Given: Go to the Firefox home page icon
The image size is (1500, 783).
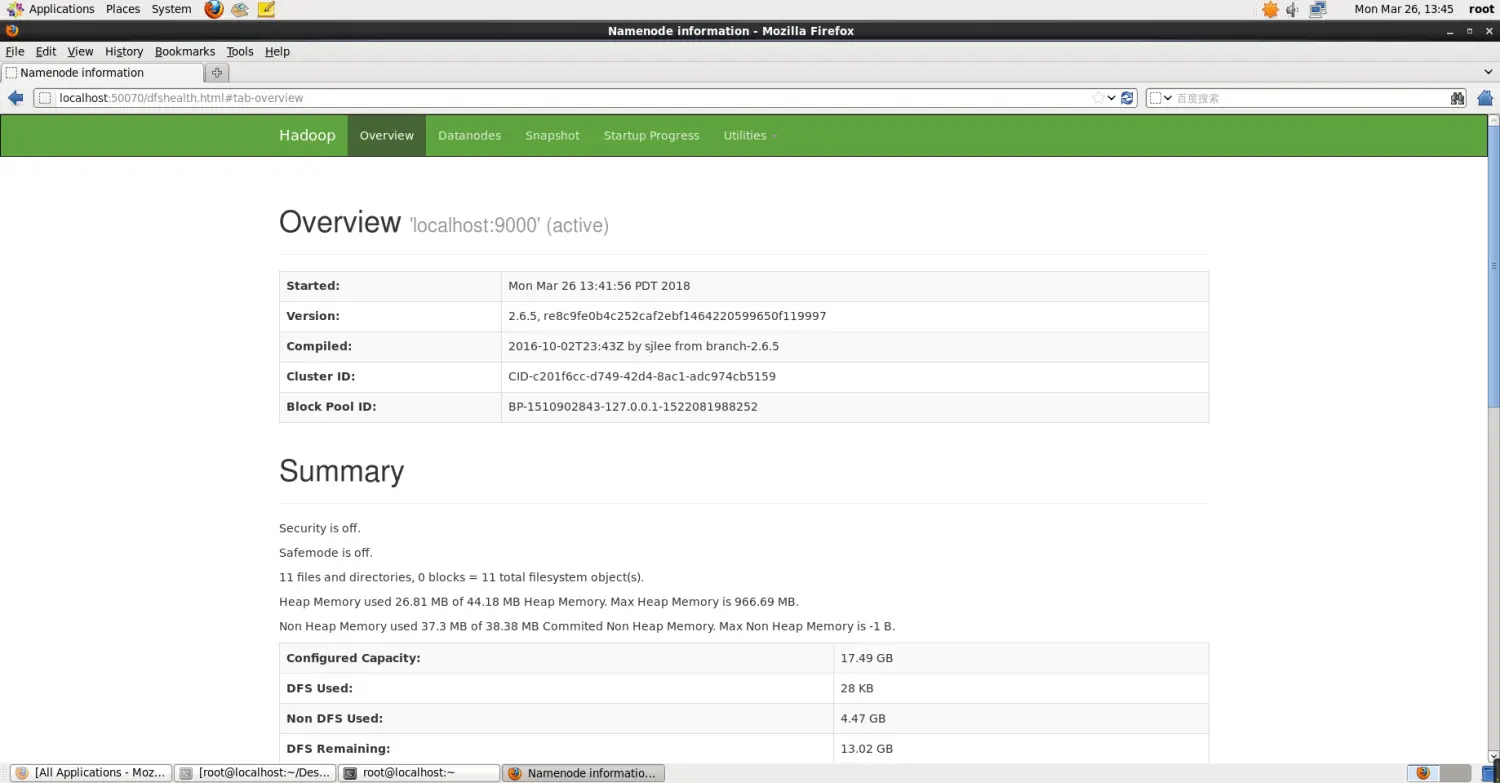Looking at the screenshot, I should click(x=1485, y=98).
